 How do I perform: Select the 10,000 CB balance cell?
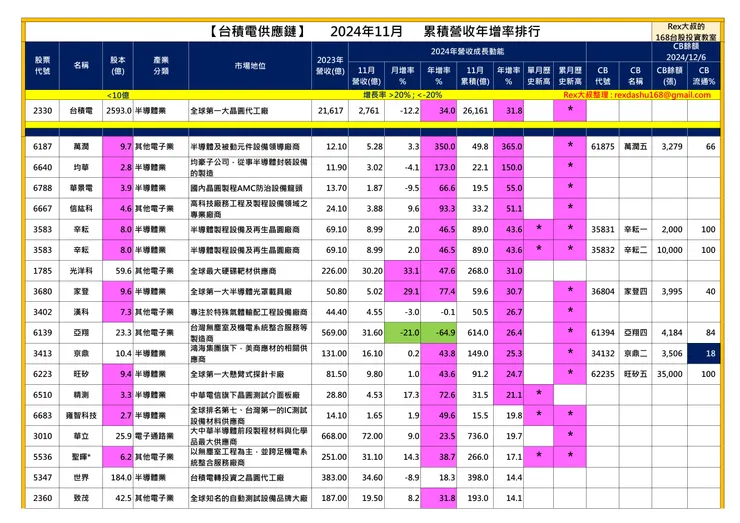[670, 250]
